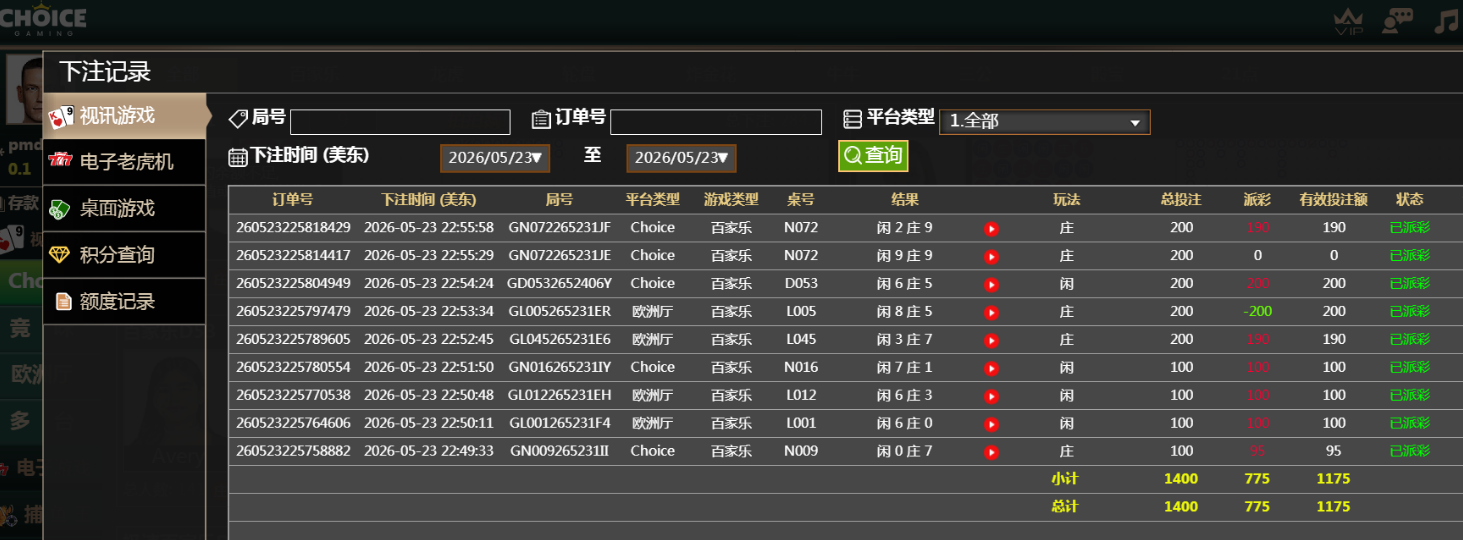Click table number L045

click(801, 339)
